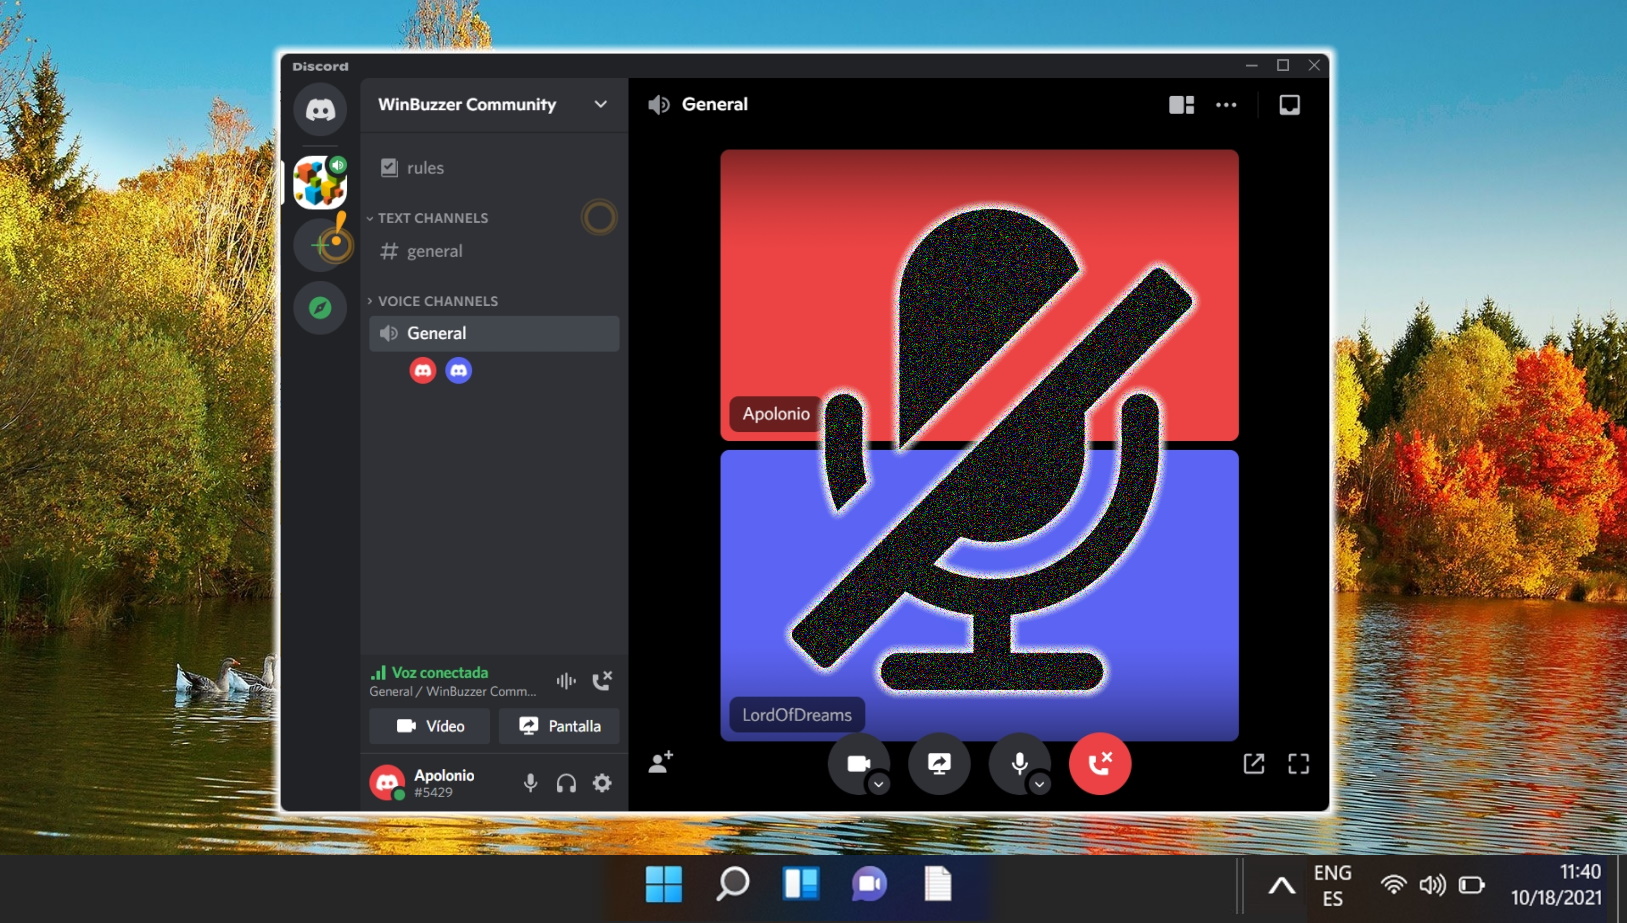Open the Teams Chat taskbar icon

click(869, 885)
